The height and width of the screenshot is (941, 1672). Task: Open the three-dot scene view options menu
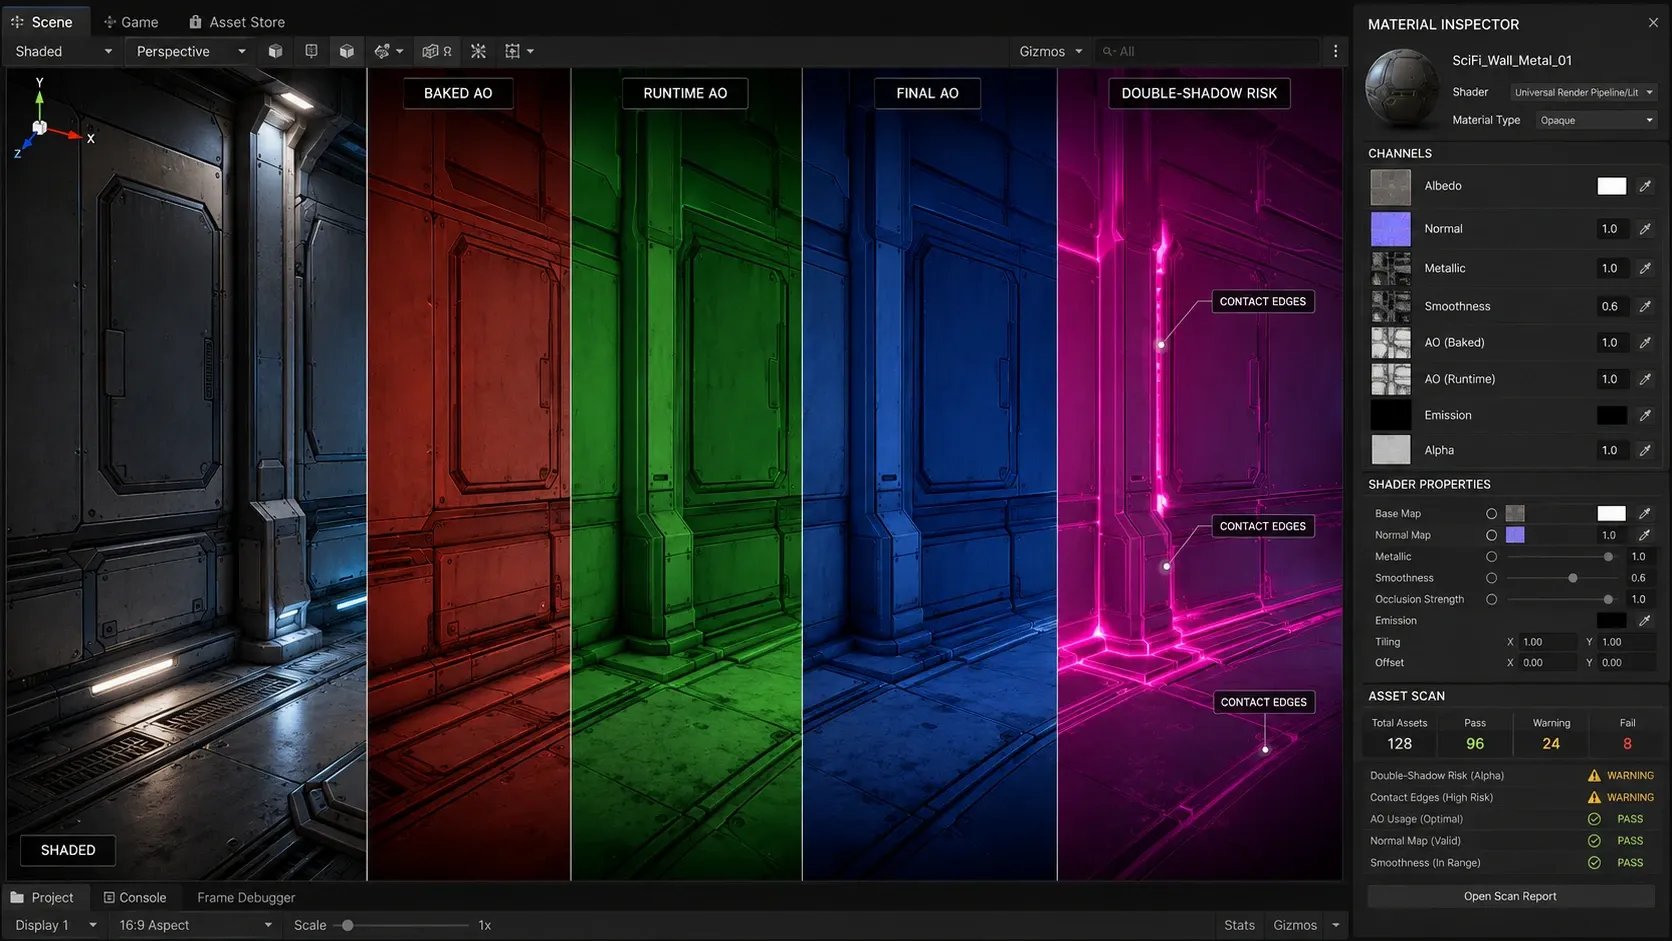pyautogui.click(x=1335, y=51)
